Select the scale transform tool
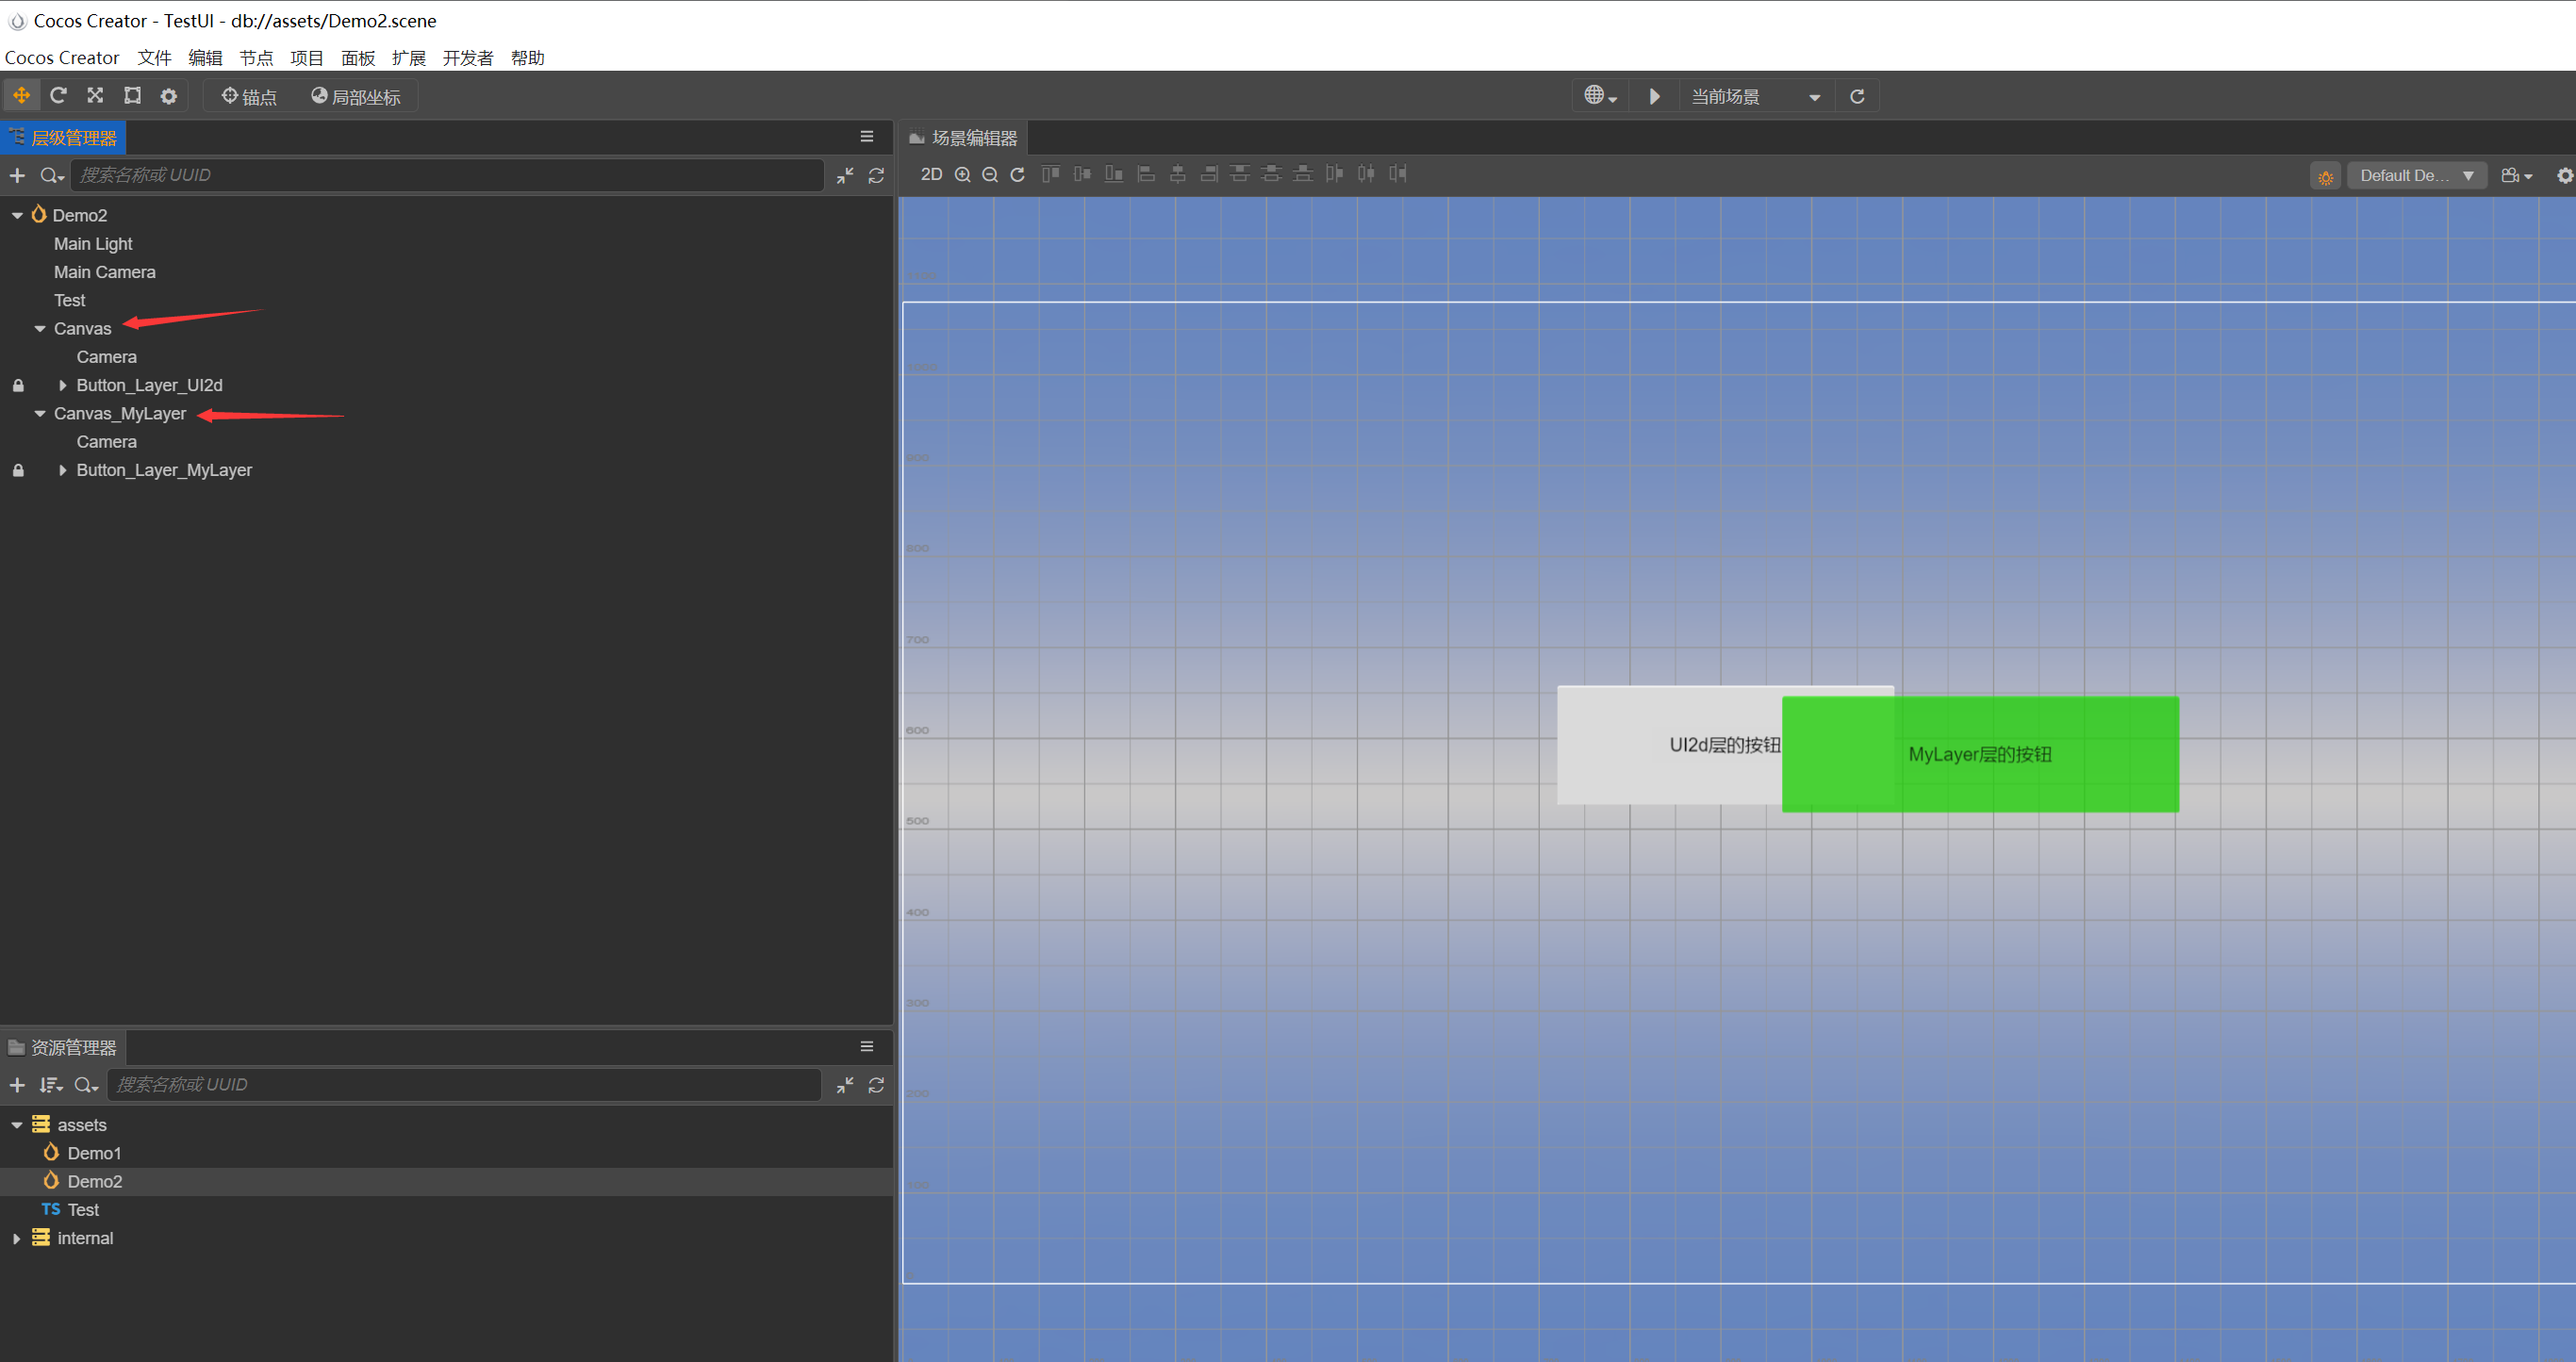The width and height of the screenshot is (2576, 1362). tap(95, 96)
